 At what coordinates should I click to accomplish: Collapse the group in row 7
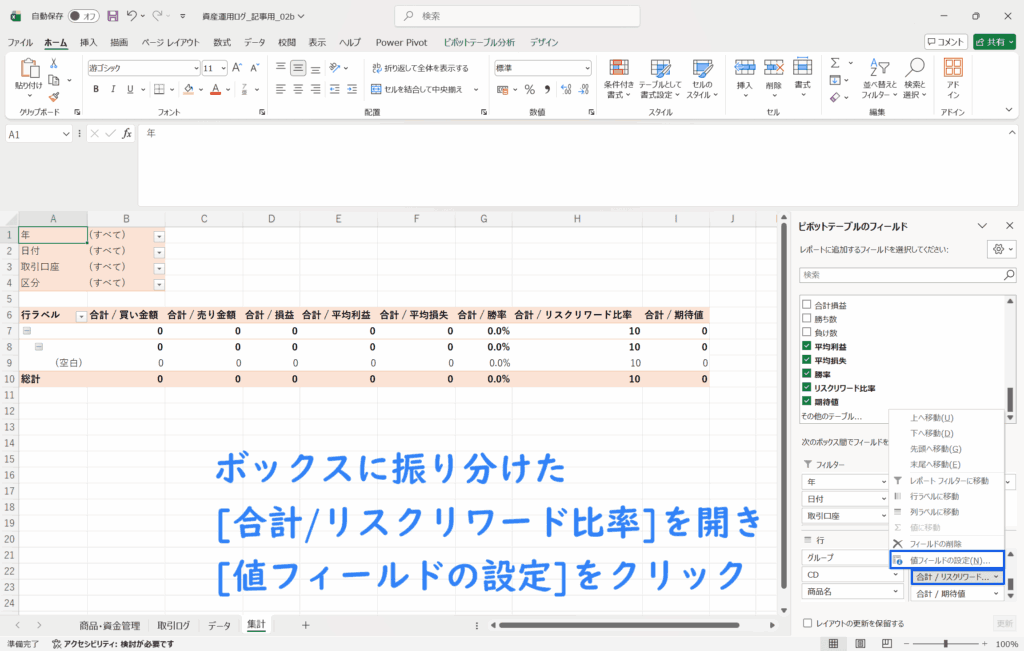click(27, 331)
